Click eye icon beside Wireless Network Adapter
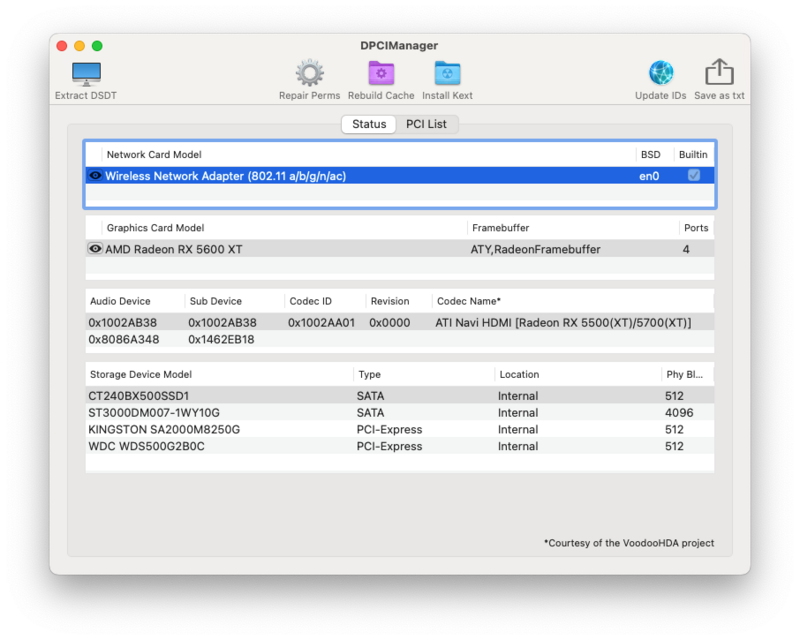Image resolution: width=800 pixels, height=640 pixels. point(95,176)
